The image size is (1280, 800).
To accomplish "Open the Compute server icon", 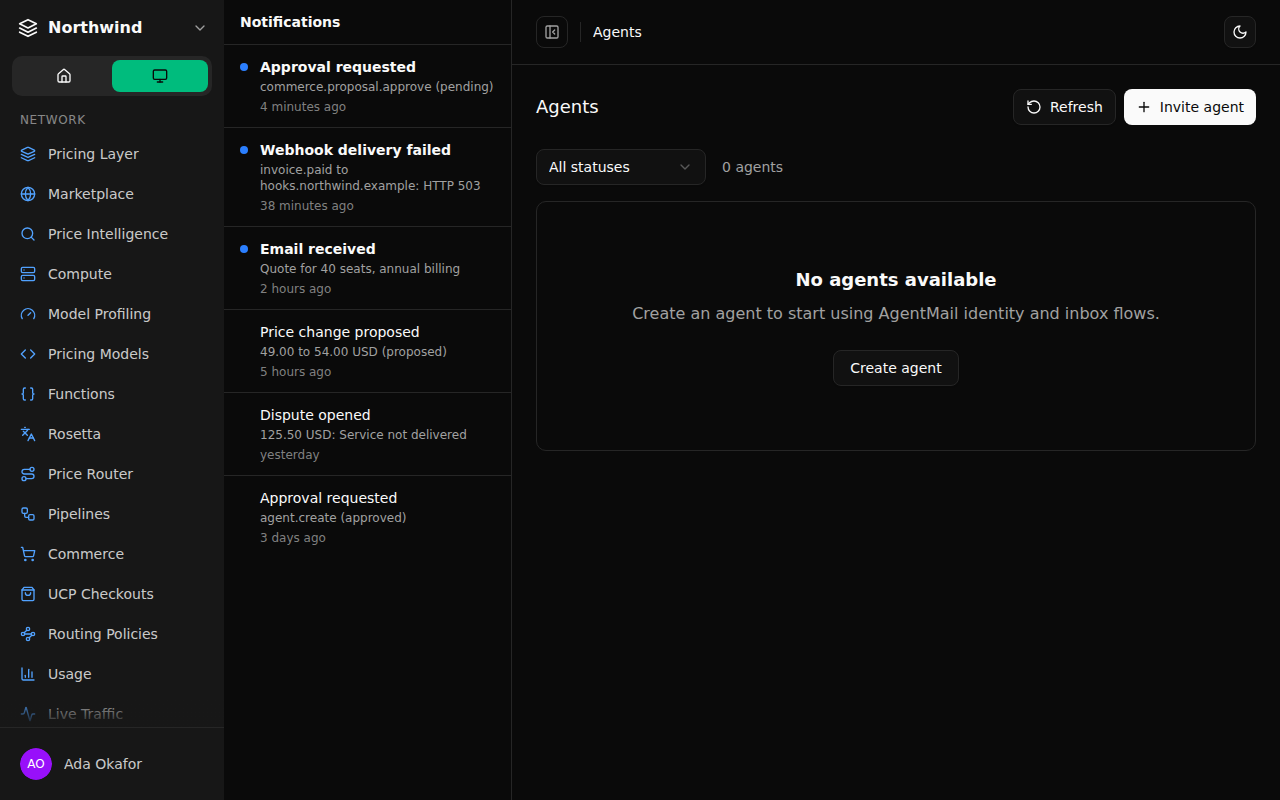I will click(28, 274).
